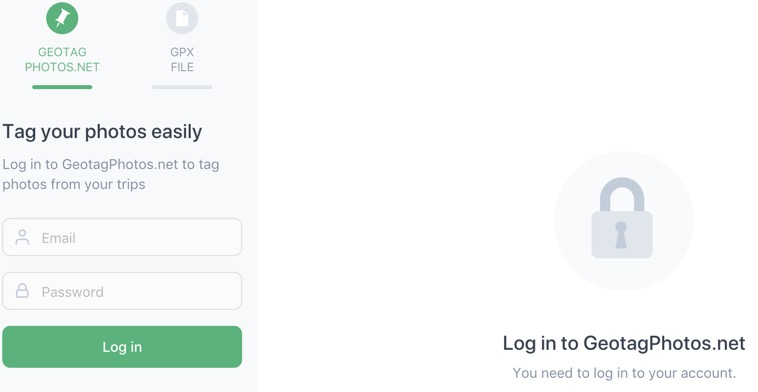Click the person icon in Email field

tap(22, 237)
